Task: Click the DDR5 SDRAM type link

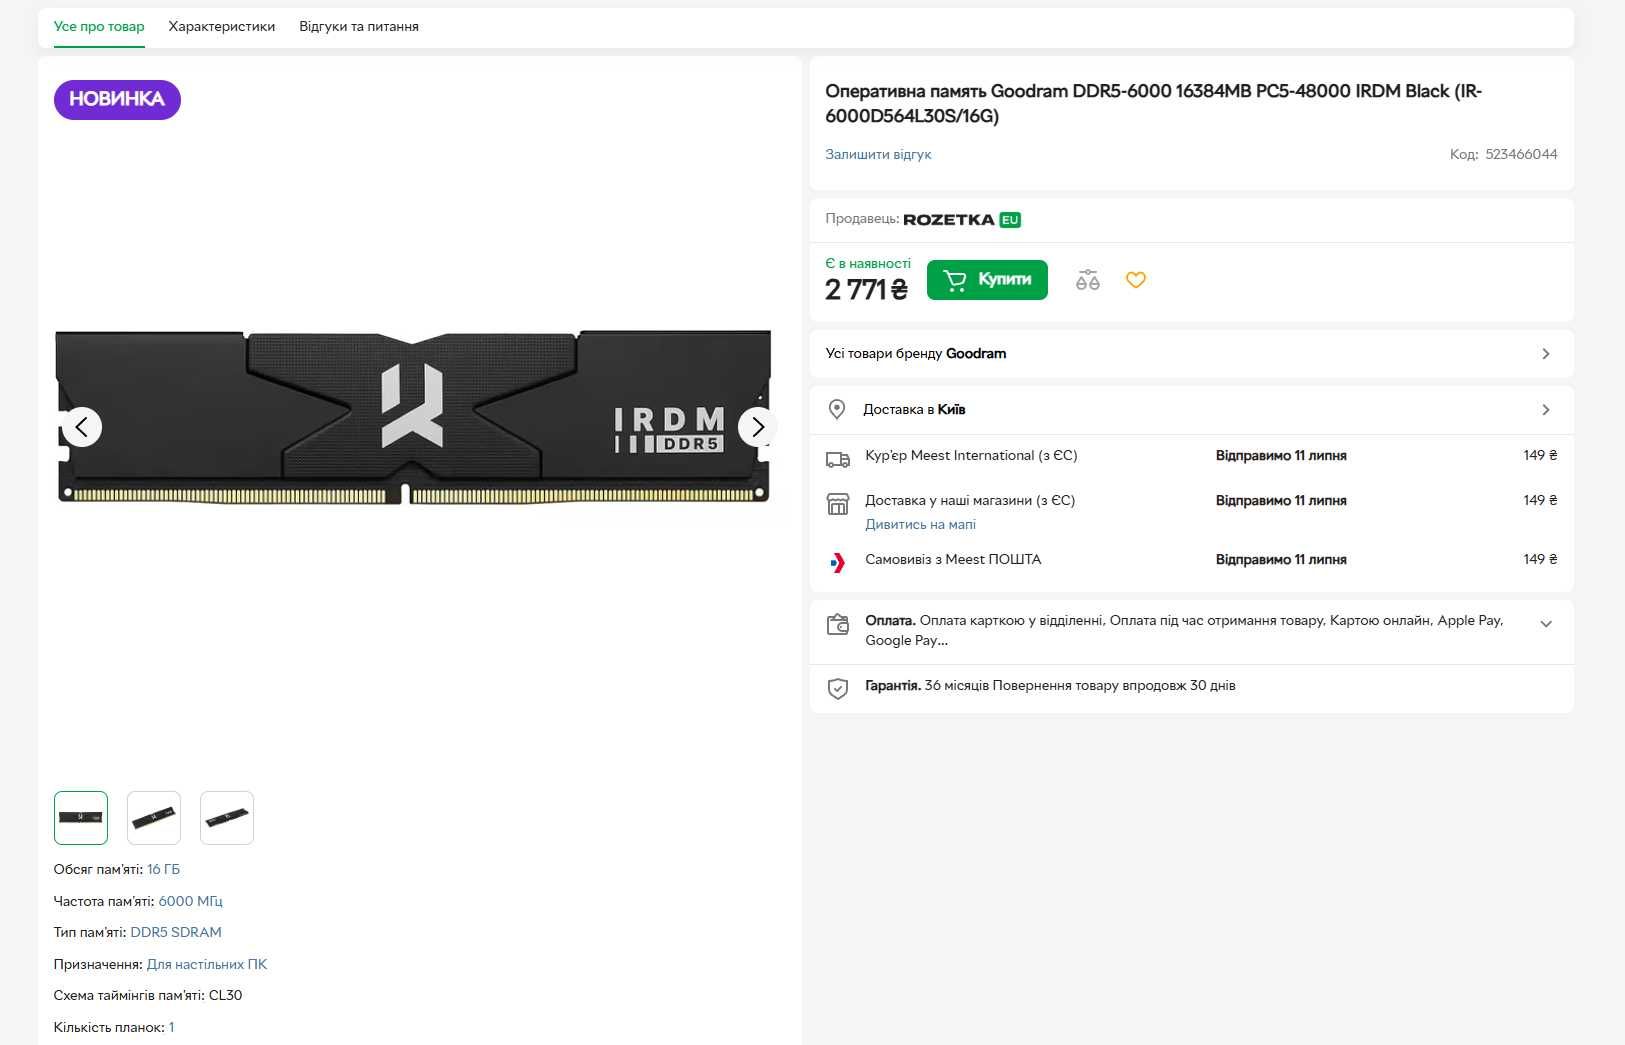Action: point(176,932)
